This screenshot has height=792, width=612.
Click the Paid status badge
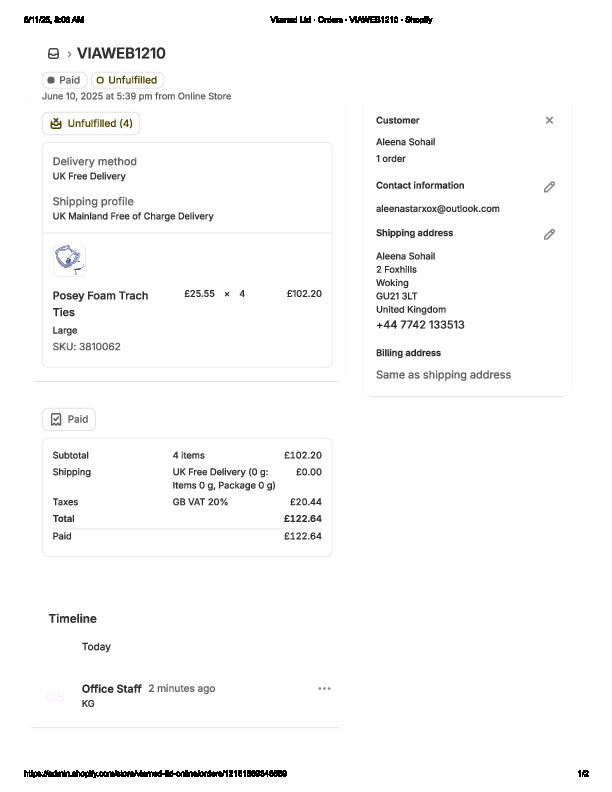[64, 80]
